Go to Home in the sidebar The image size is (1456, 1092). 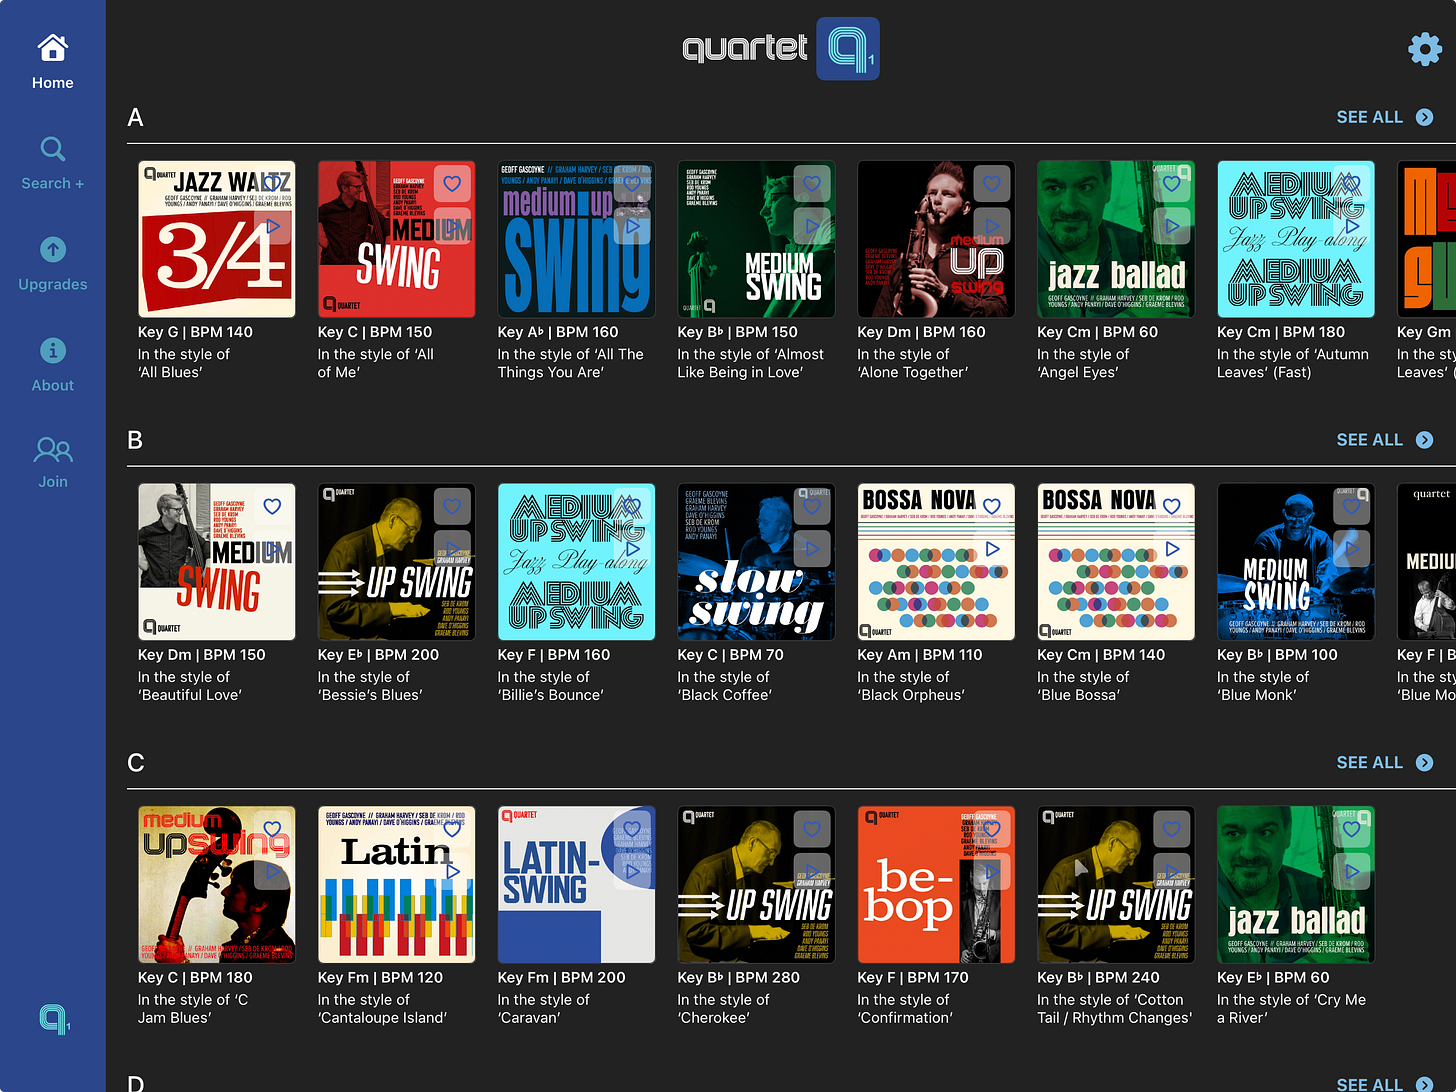pyautogui.click(x=53, y=62)
